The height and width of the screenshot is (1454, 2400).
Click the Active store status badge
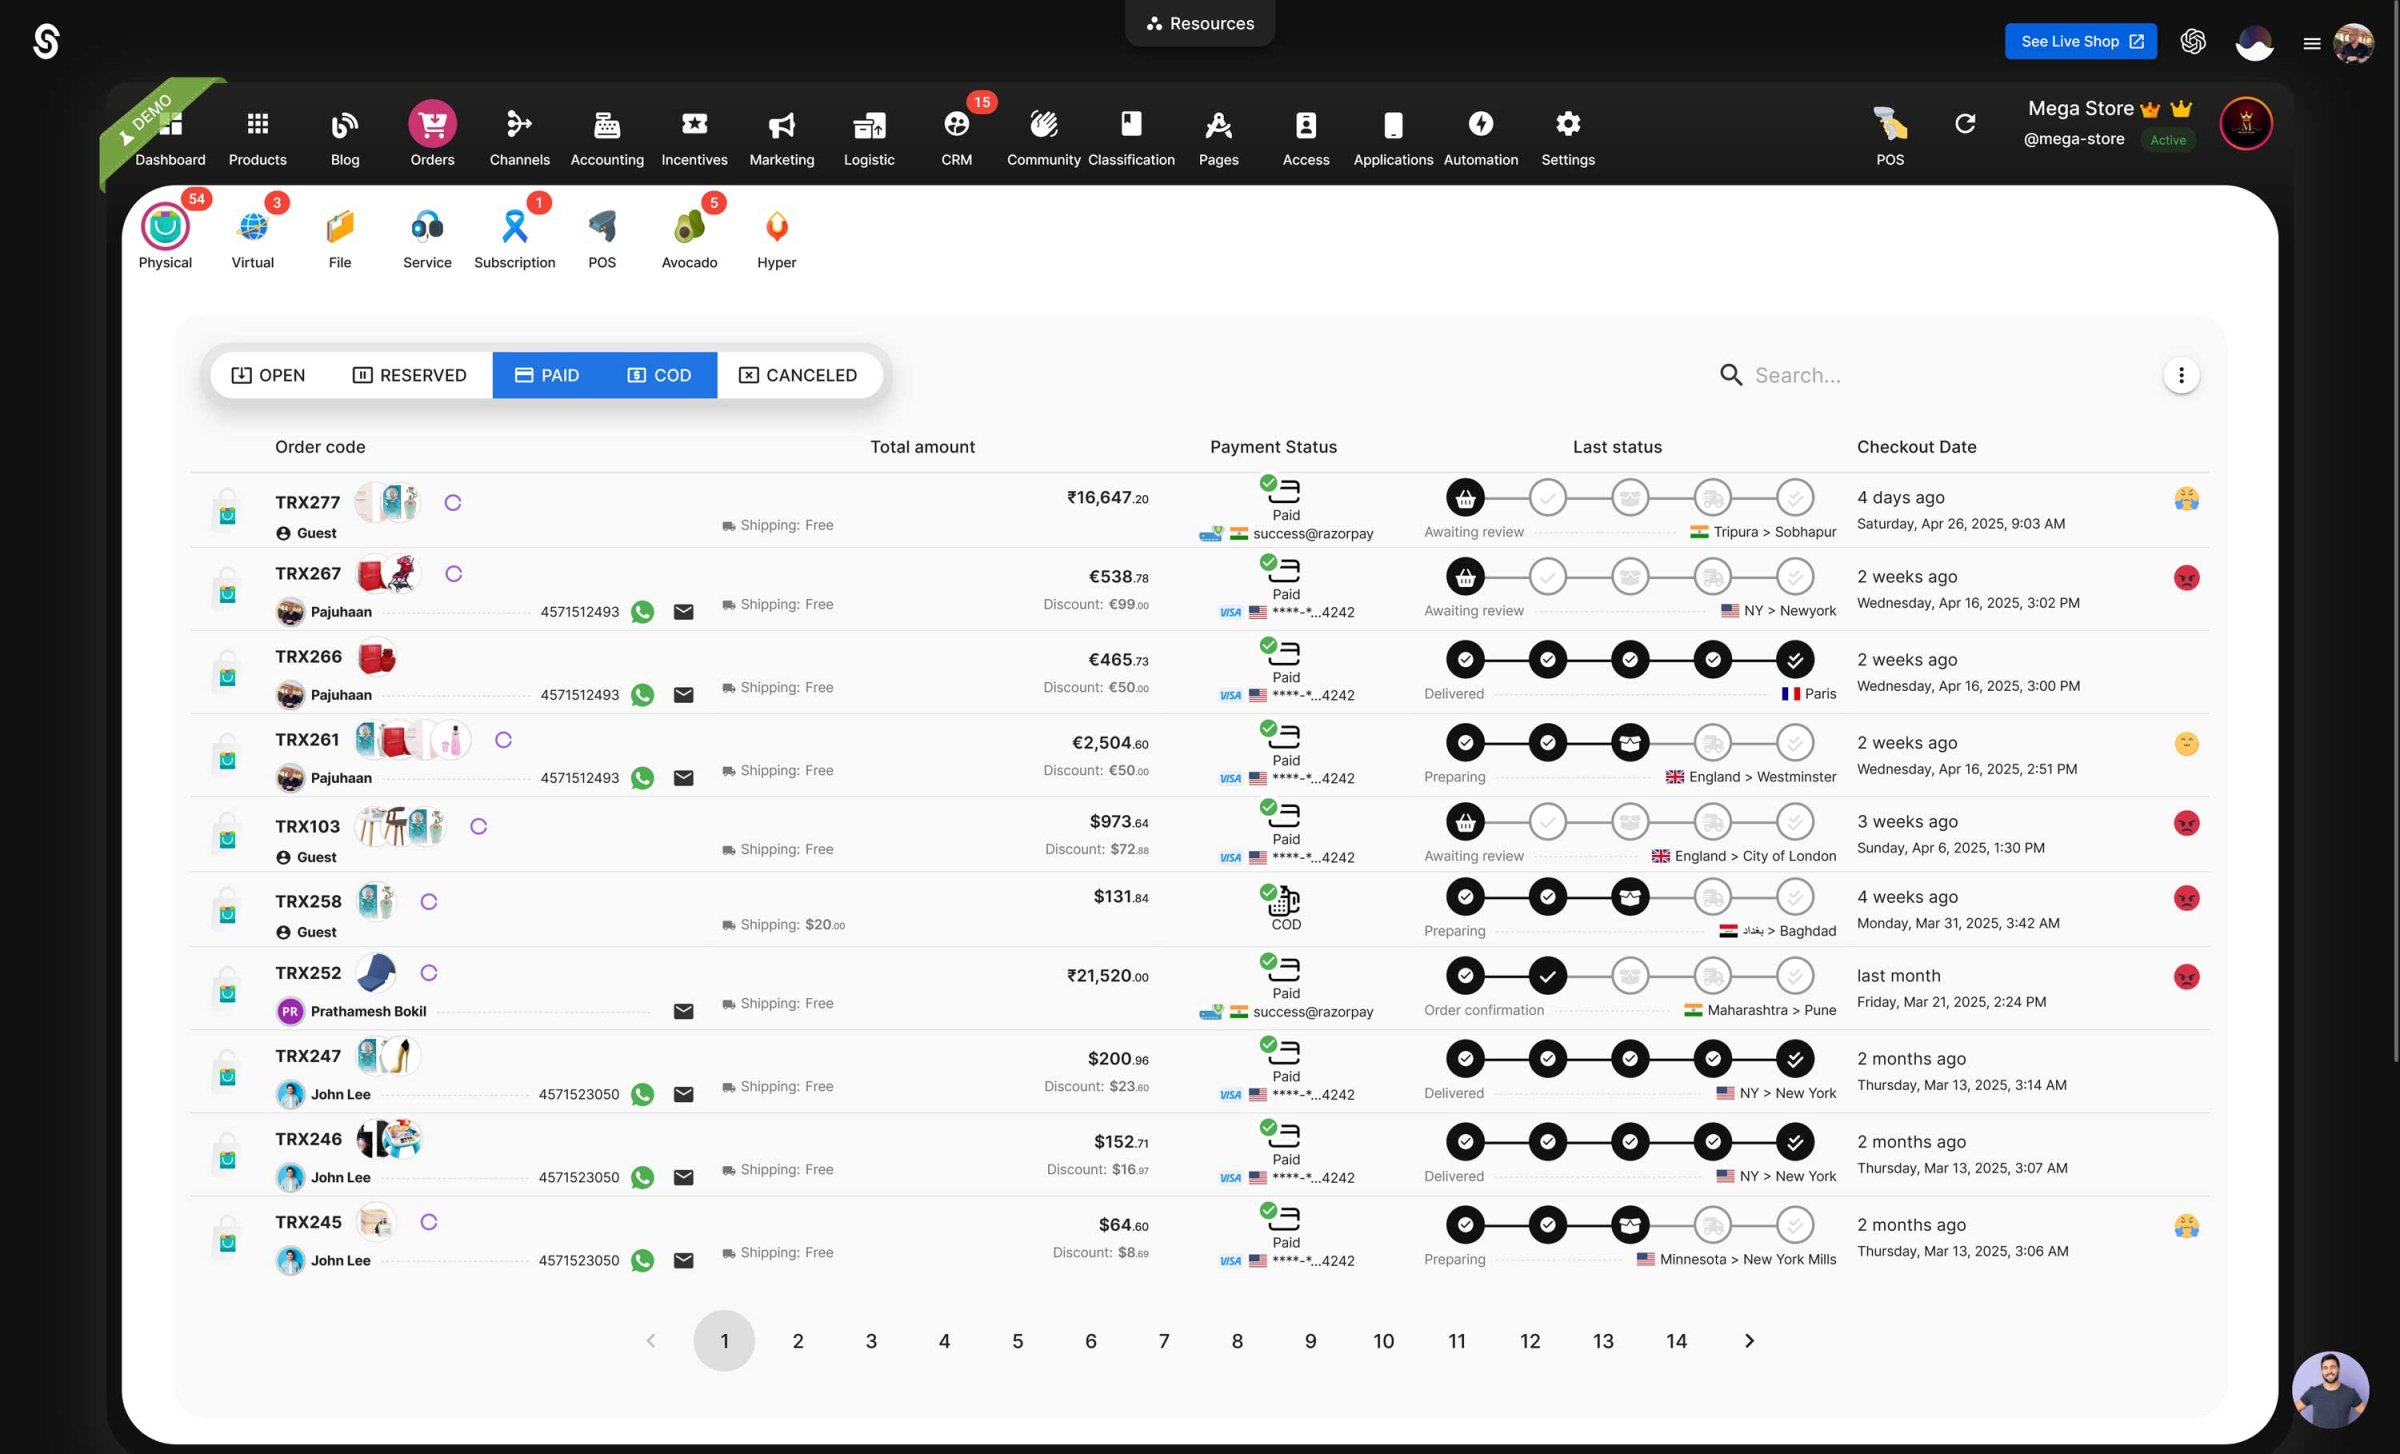pyautogui.click(x=2168, y=140)
